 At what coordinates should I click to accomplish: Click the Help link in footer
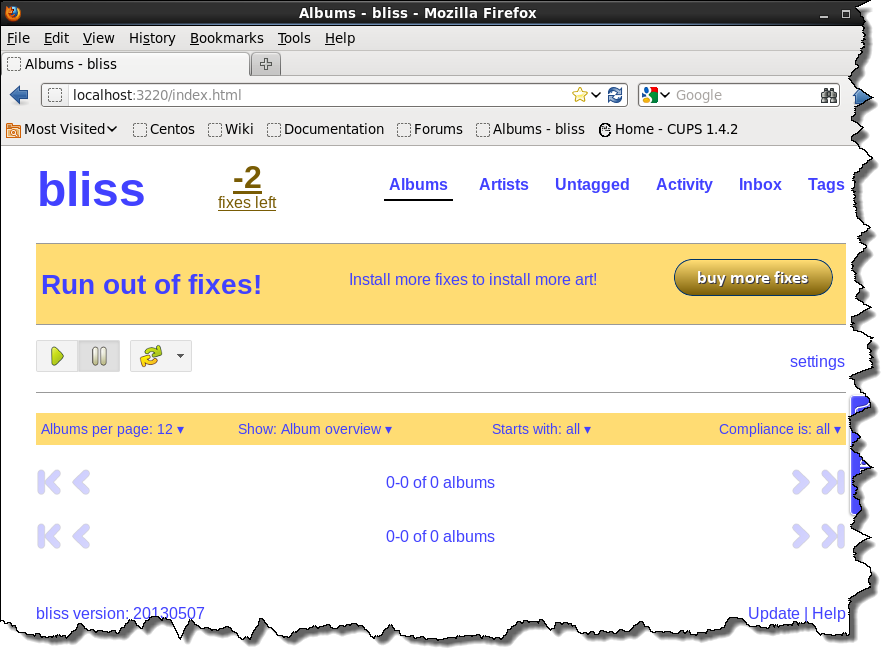coord(829,613)
